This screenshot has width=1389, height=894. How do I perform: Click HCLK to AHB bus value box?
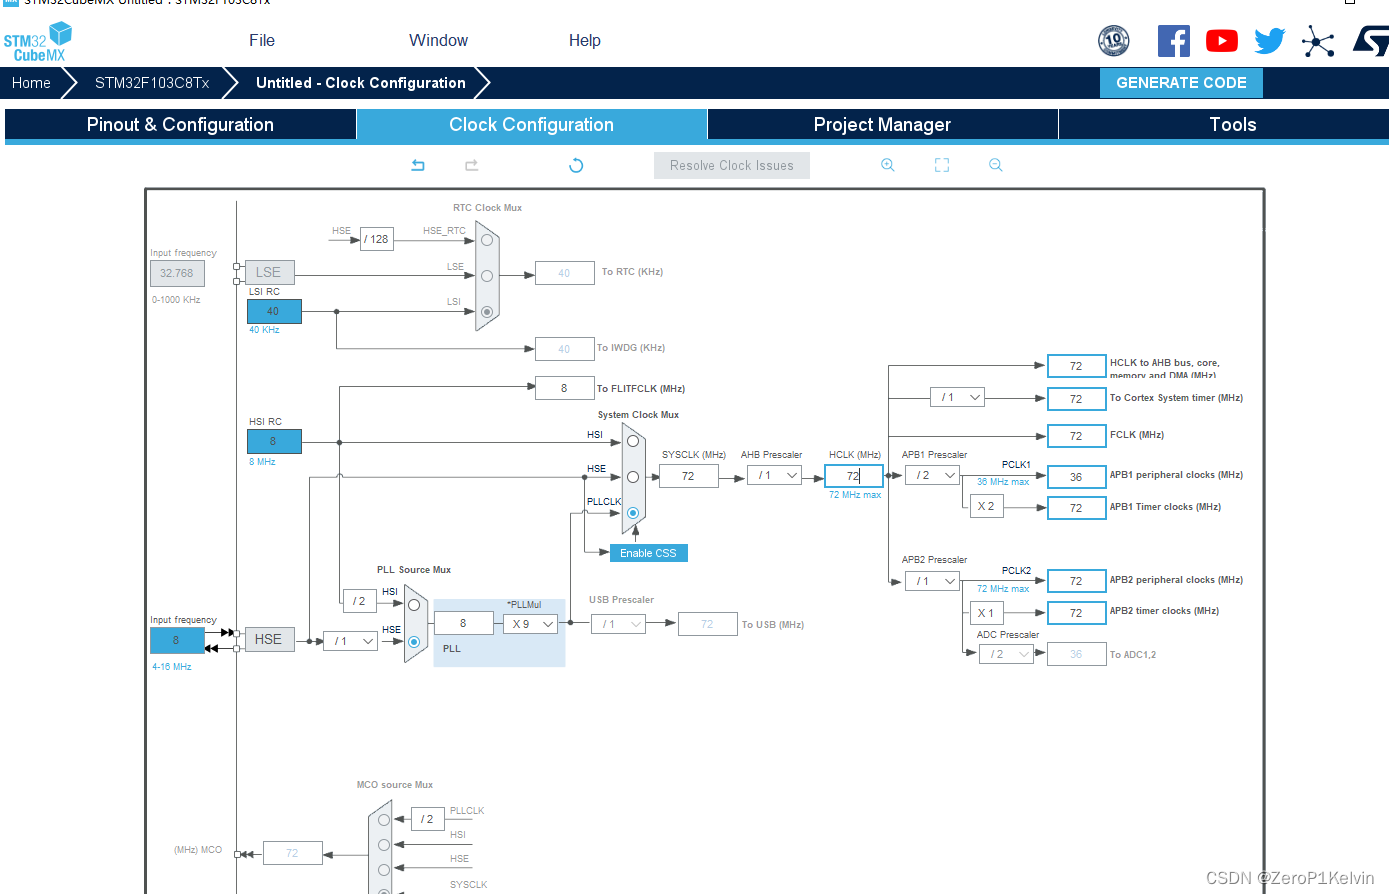[1076, 366]
